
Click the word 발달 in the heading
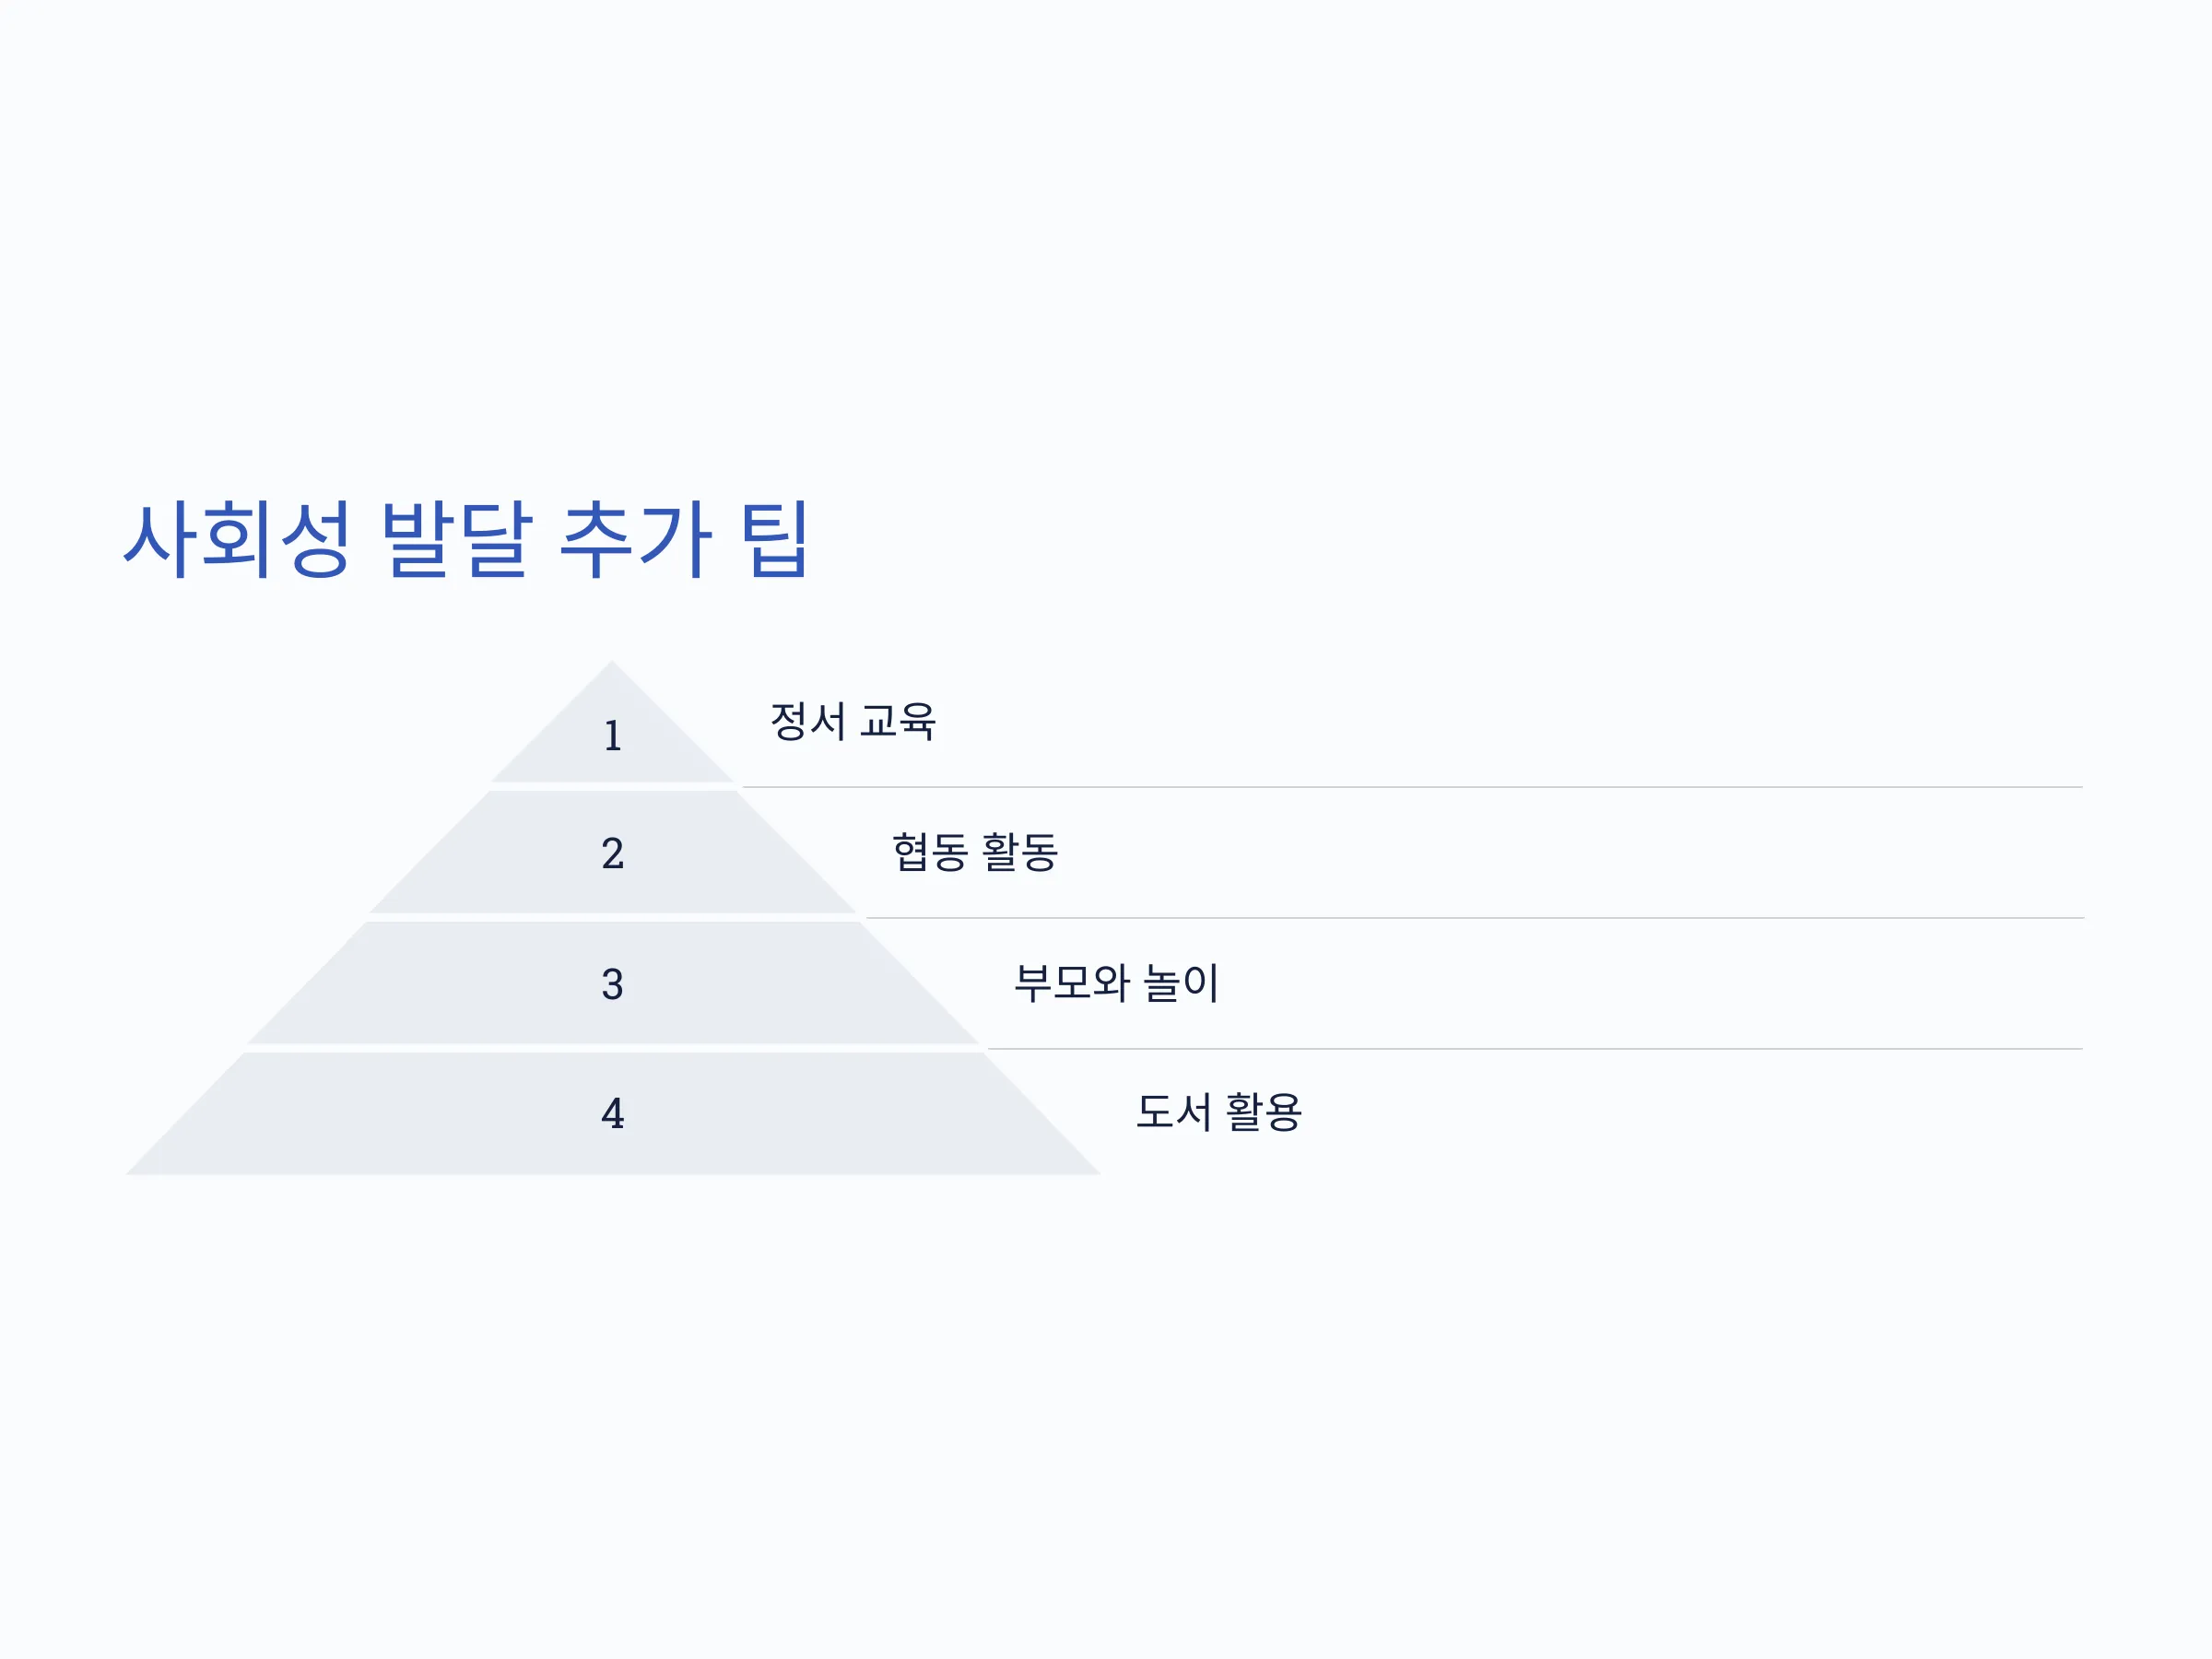[457, 539]
